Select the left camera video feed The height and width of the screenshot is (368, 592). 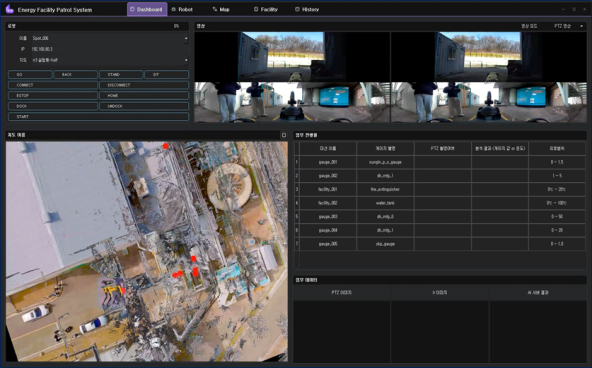point(292,77)
